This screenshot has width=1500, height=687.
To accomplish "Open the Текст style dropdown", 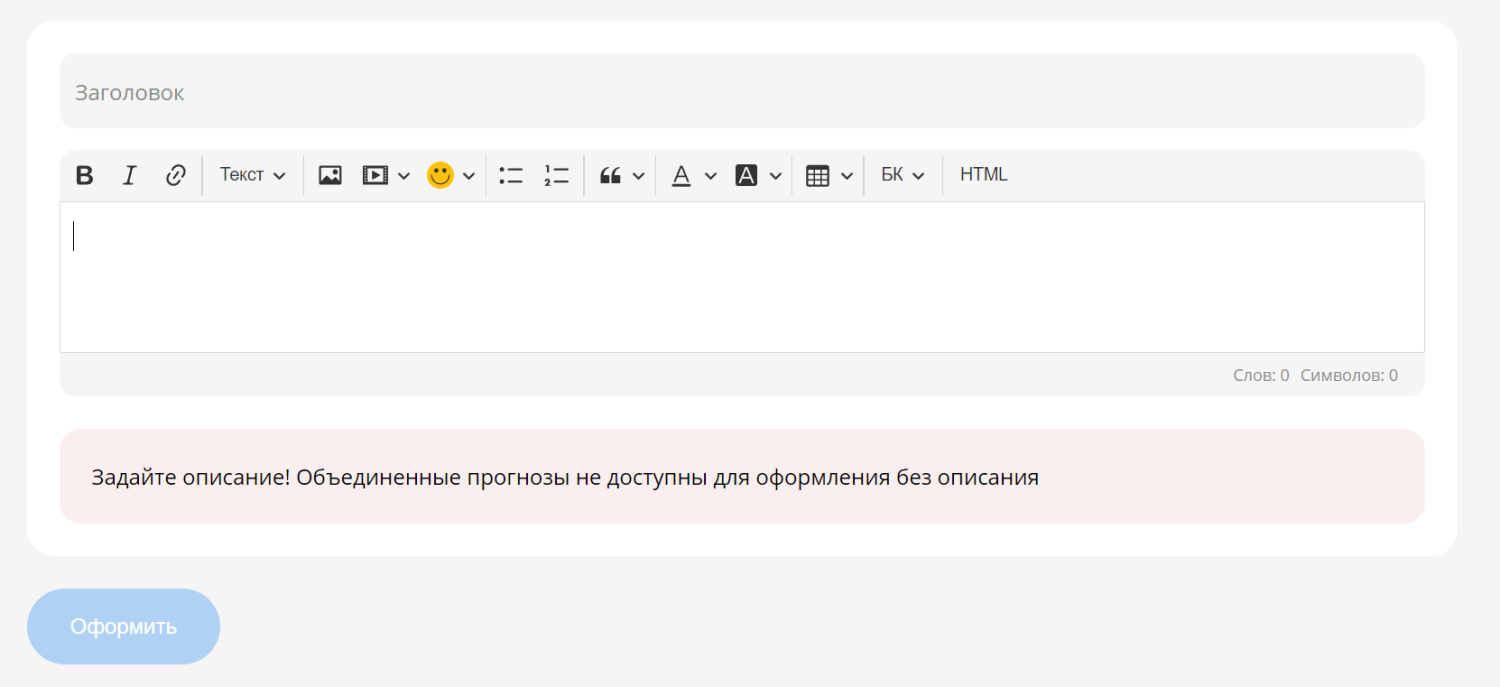I will (x=253, y=175).
